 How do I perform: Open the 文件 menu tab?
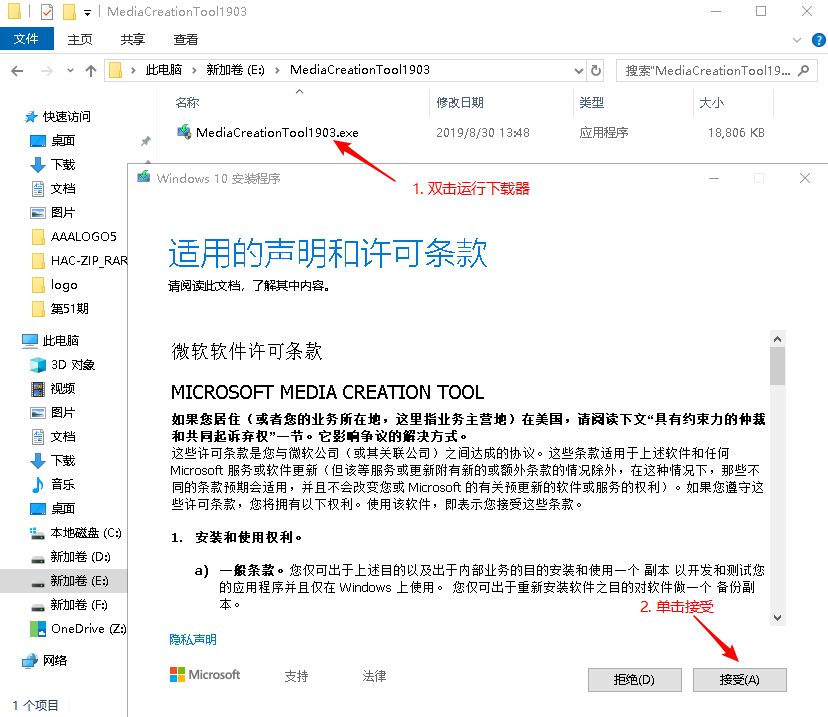(x=26, y=39)
